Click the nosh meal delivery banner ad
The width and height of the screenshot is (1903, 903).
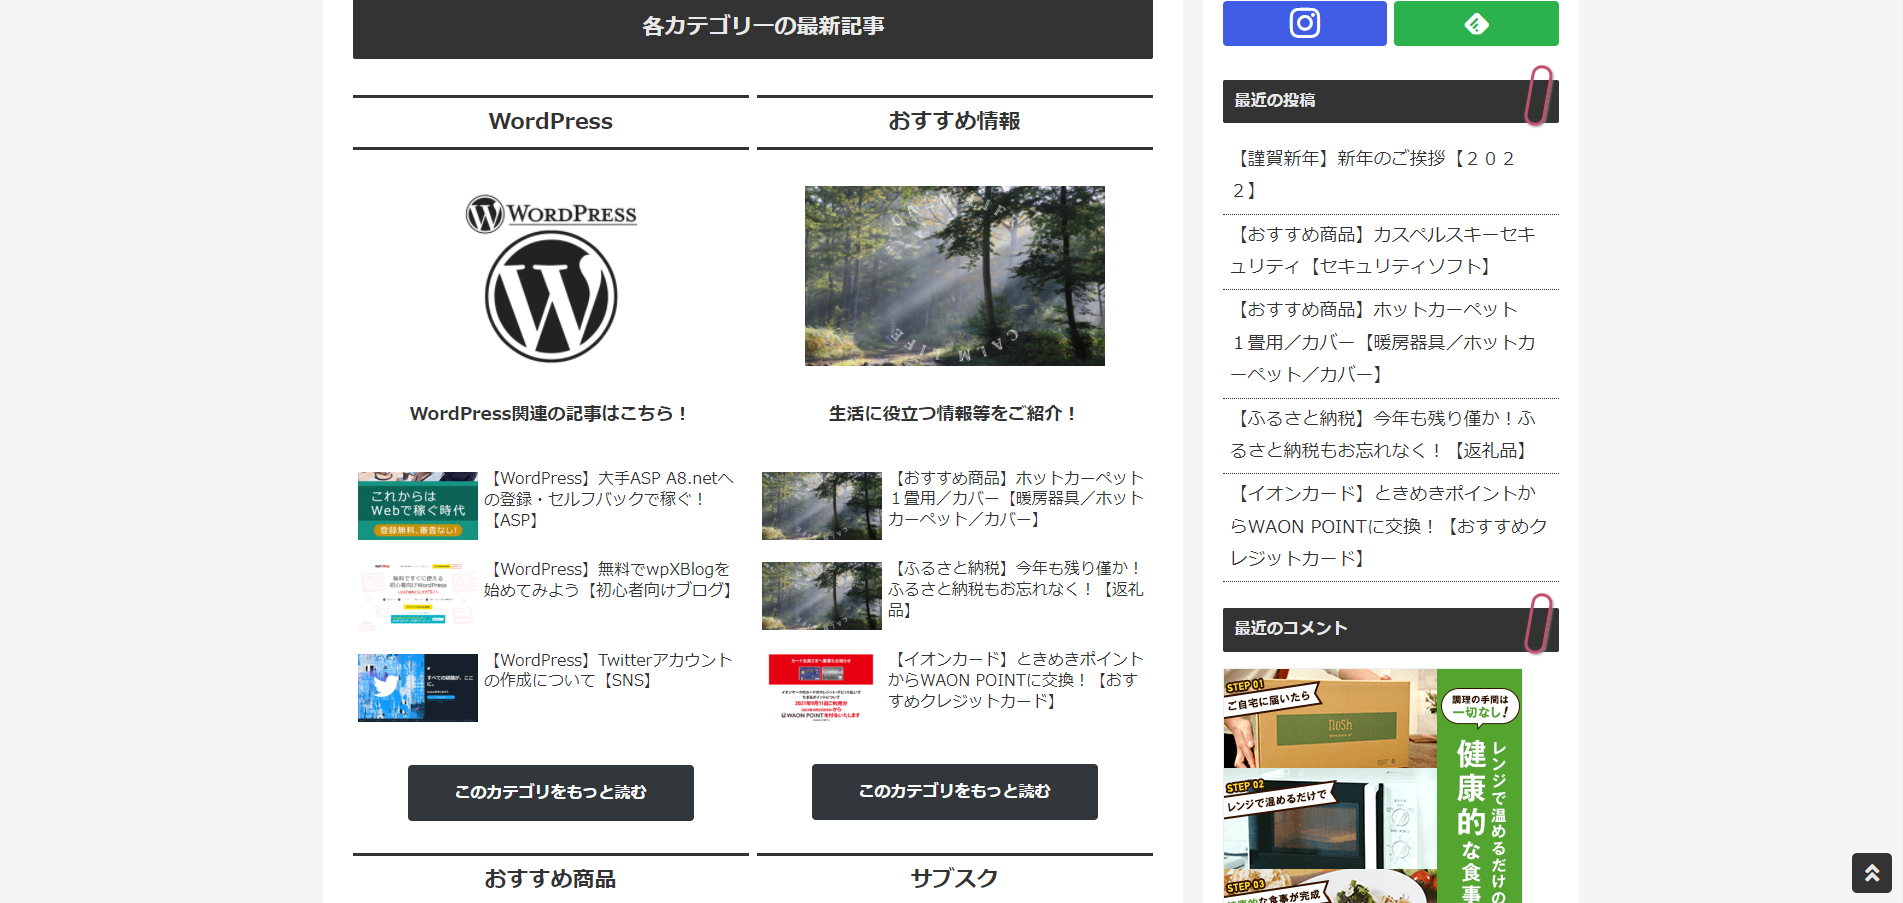click(x=1372, y=785)
